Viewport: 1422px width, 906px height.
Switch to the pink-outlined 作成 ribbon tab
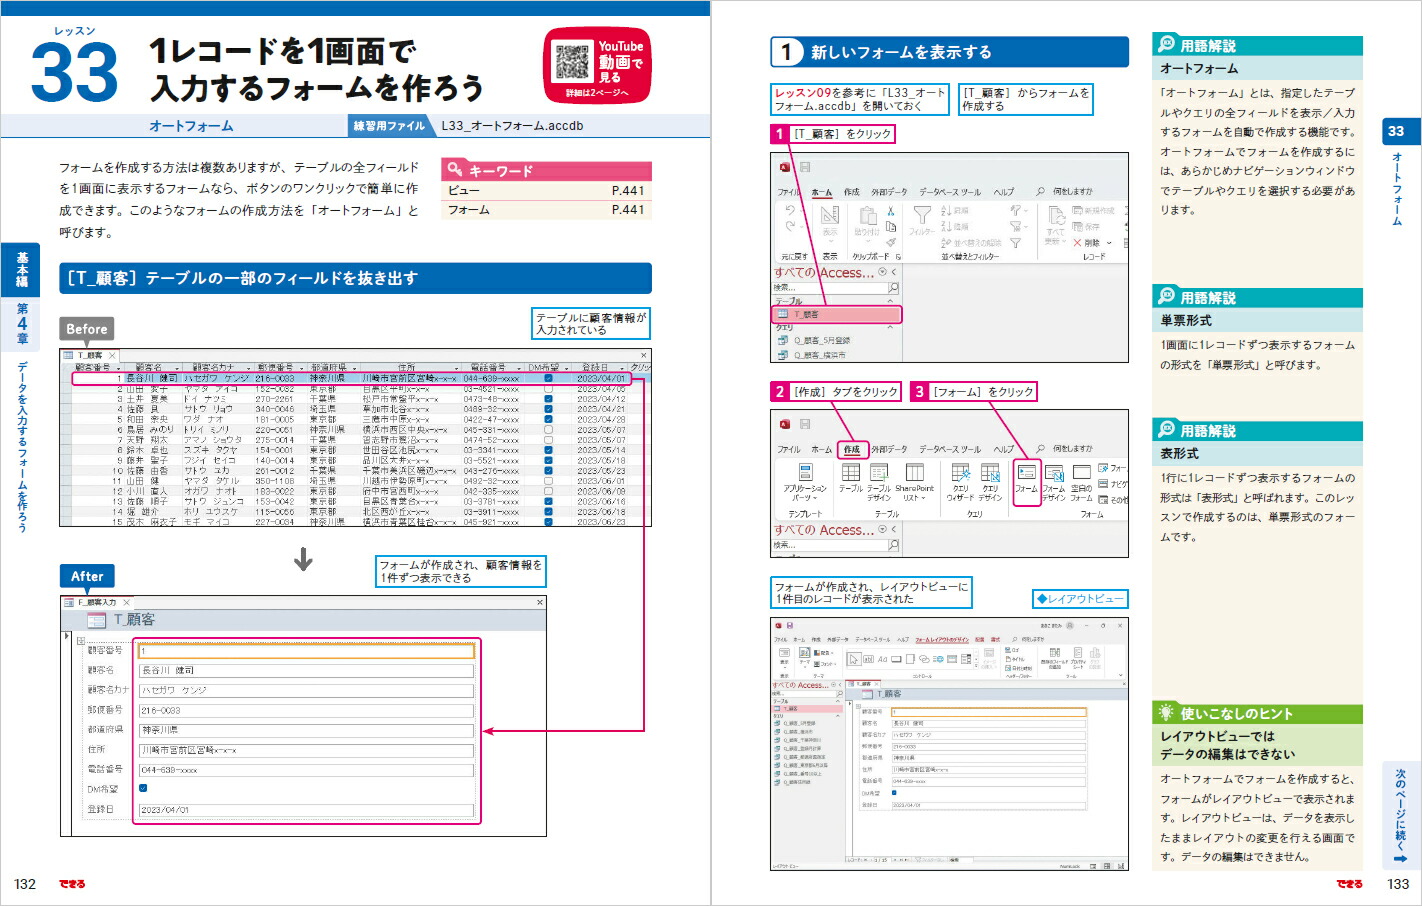pyautogui.click(x=851, y=450)
